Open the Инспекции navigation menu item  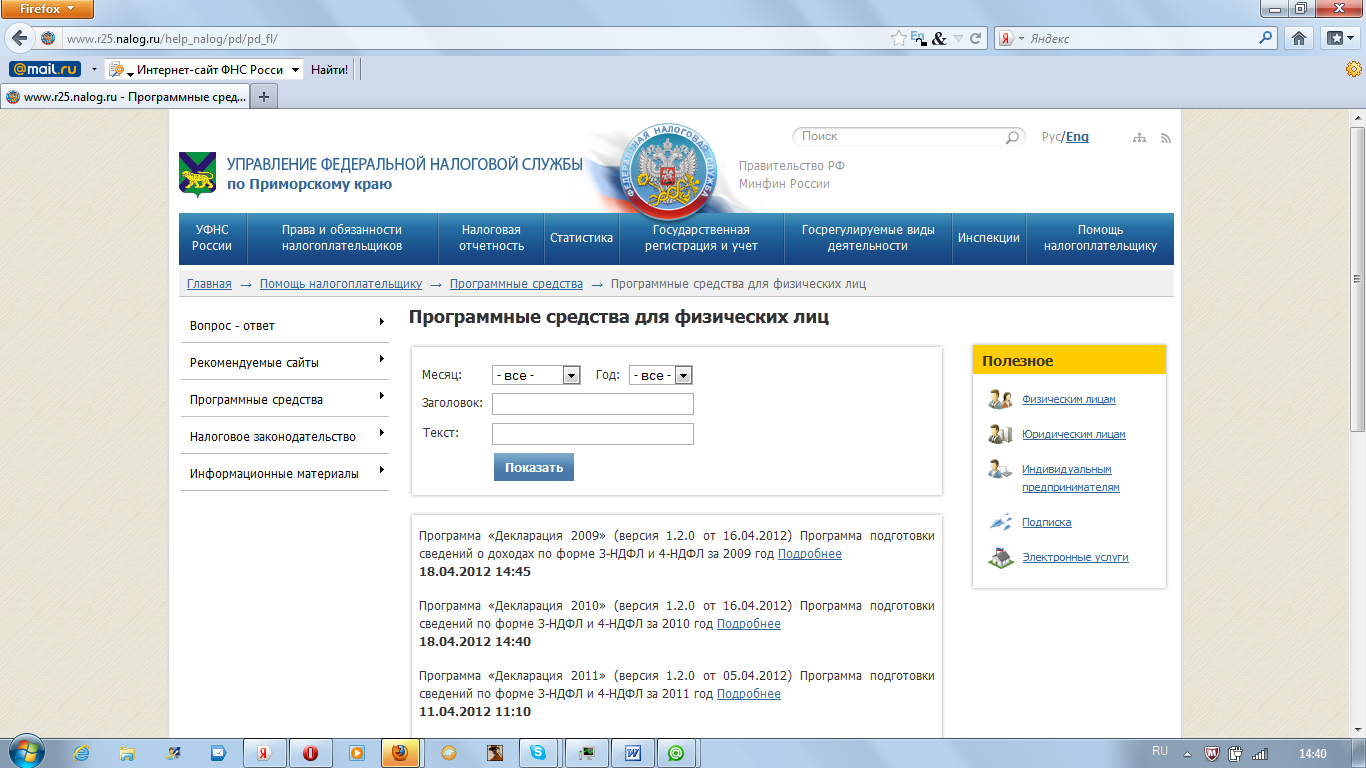pos(988,238)
